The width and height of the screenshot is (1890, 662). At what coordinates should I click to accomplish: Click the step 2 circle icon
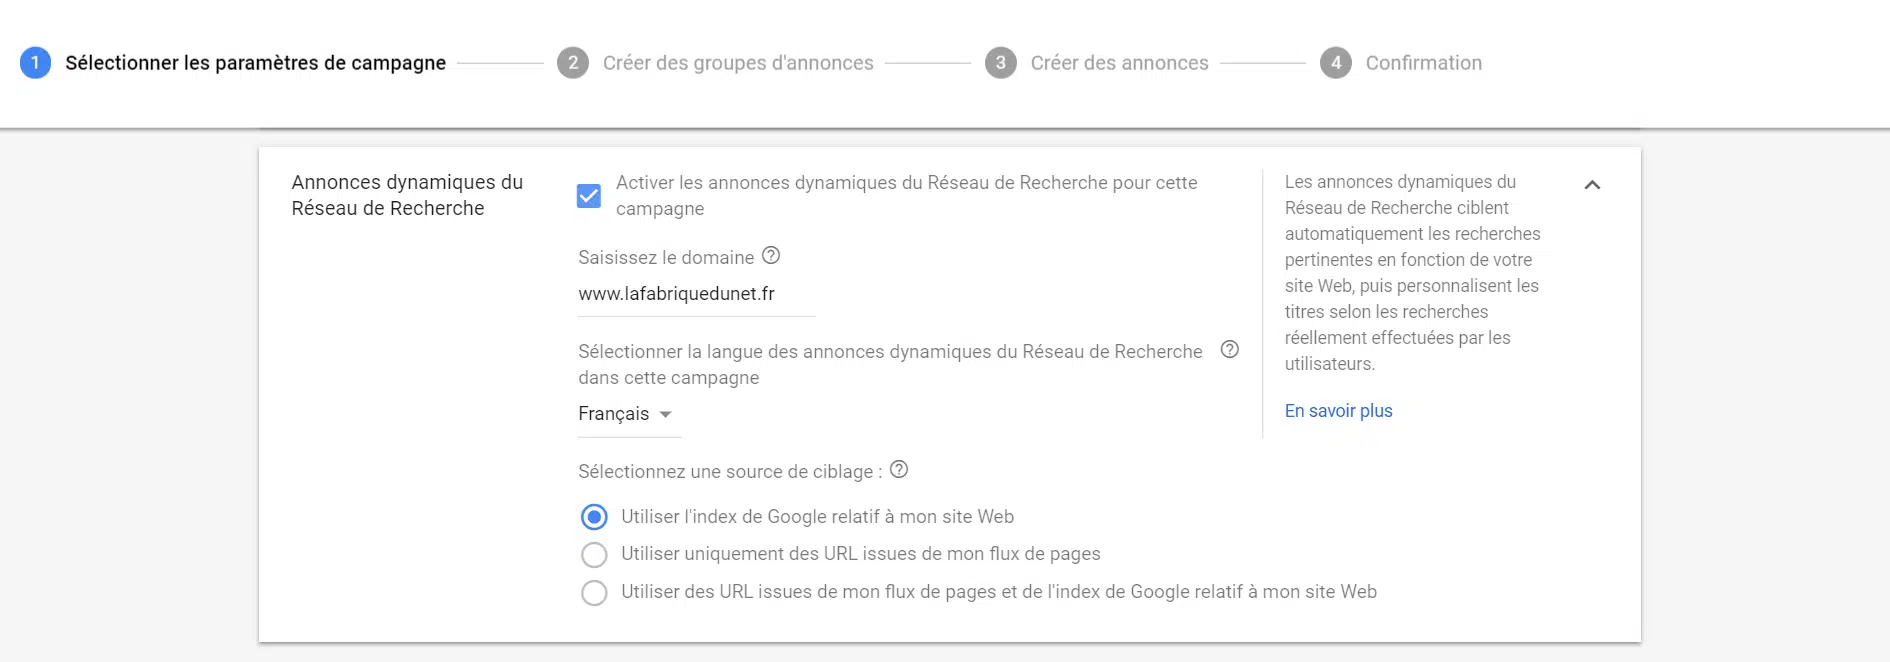click(572, 62)
